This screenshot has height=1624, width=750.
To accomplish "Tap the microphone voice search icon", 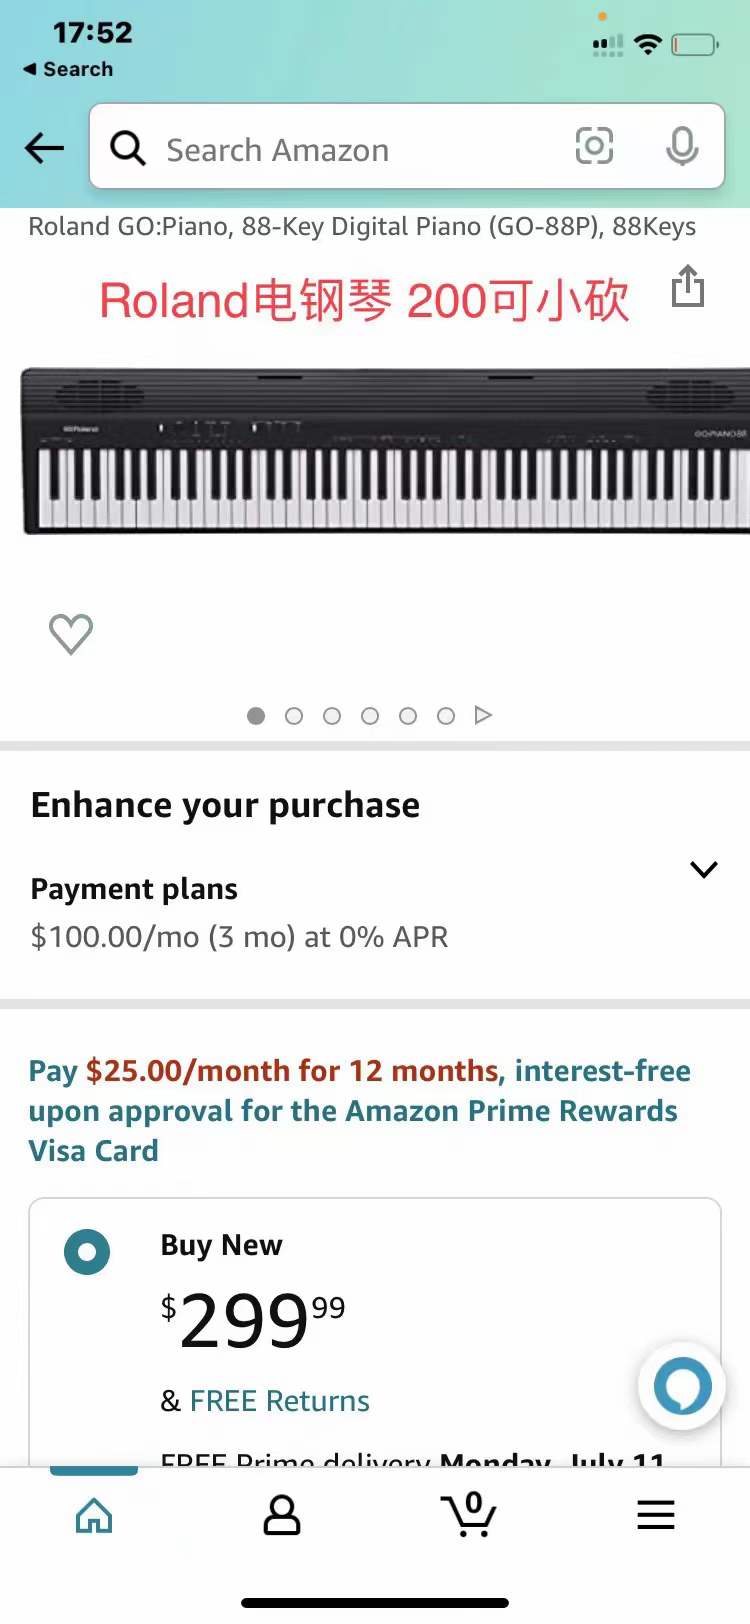I will point(682,147).
